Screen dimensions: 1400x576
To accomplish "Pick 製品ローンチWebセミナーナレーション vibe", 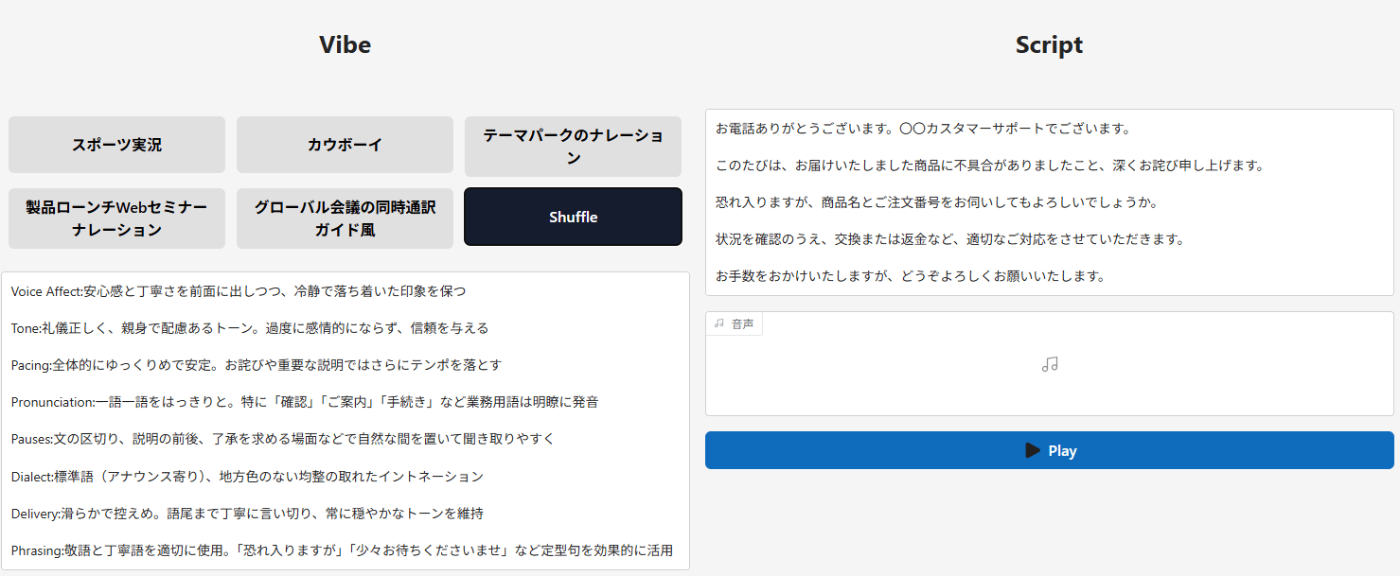I will [x=117, y=218].
